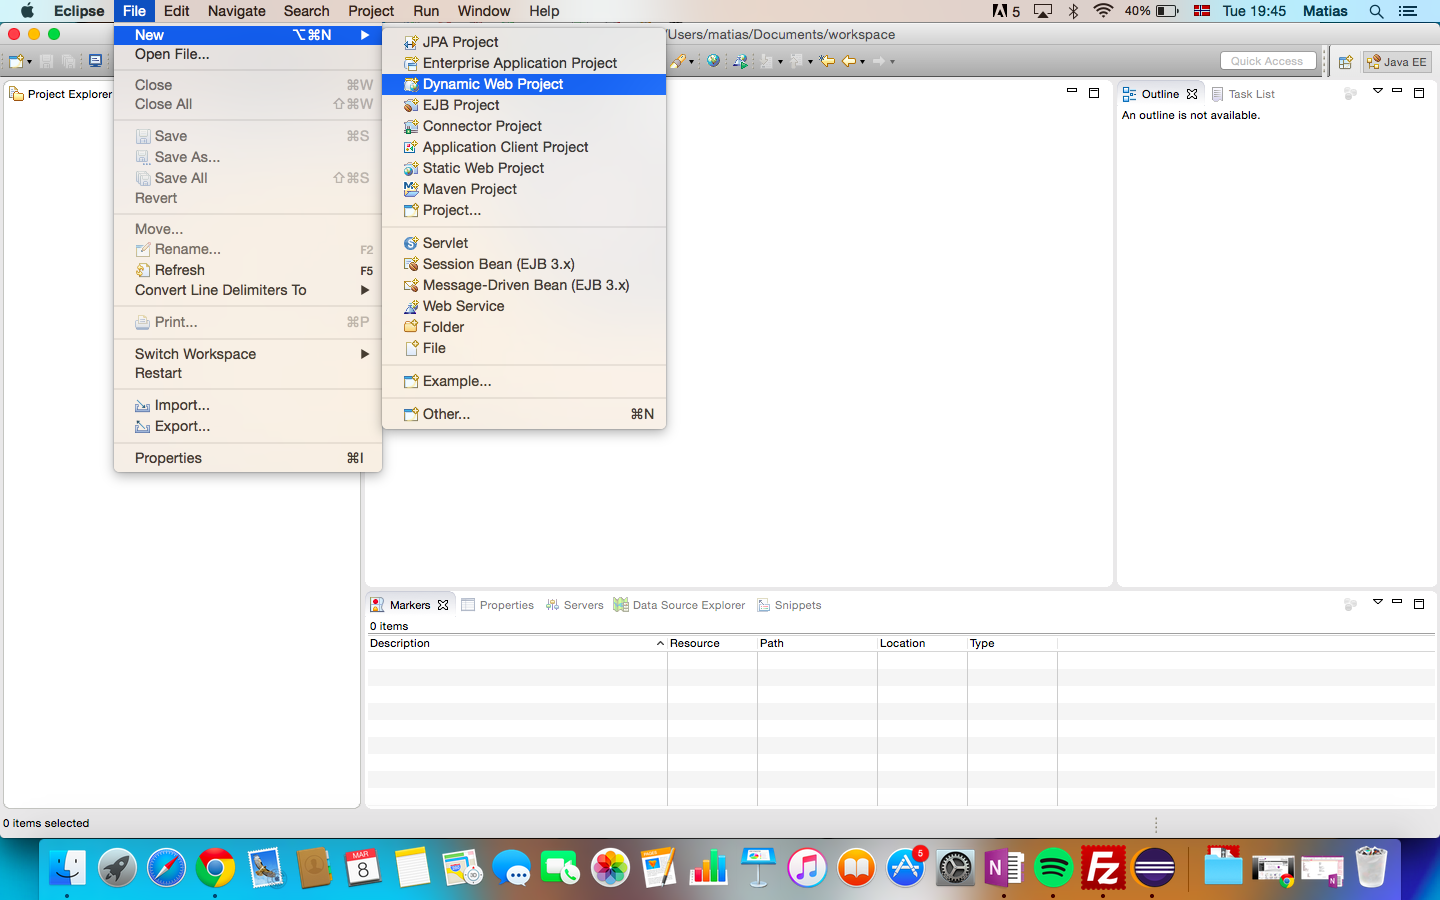The height and width of the screenshot is (900, 1440).
Task: Click Back navigation arrow in toolbar
Action: tap(849, 61)
